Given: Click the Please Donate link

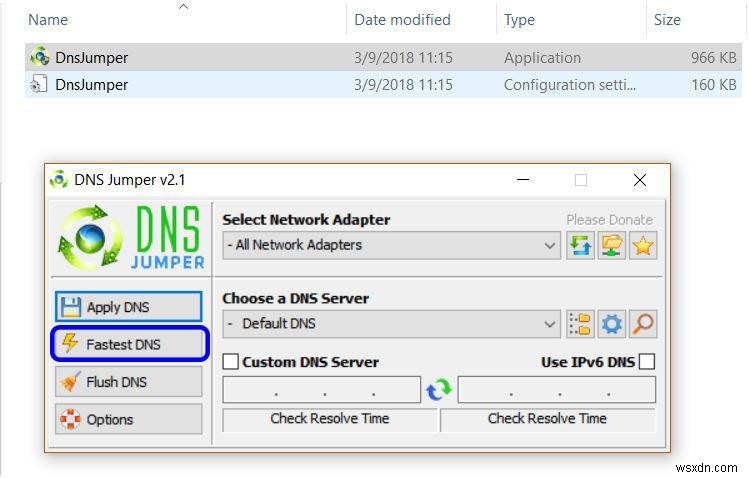Looking at the screenshot, I should click(x=610, y=220).
